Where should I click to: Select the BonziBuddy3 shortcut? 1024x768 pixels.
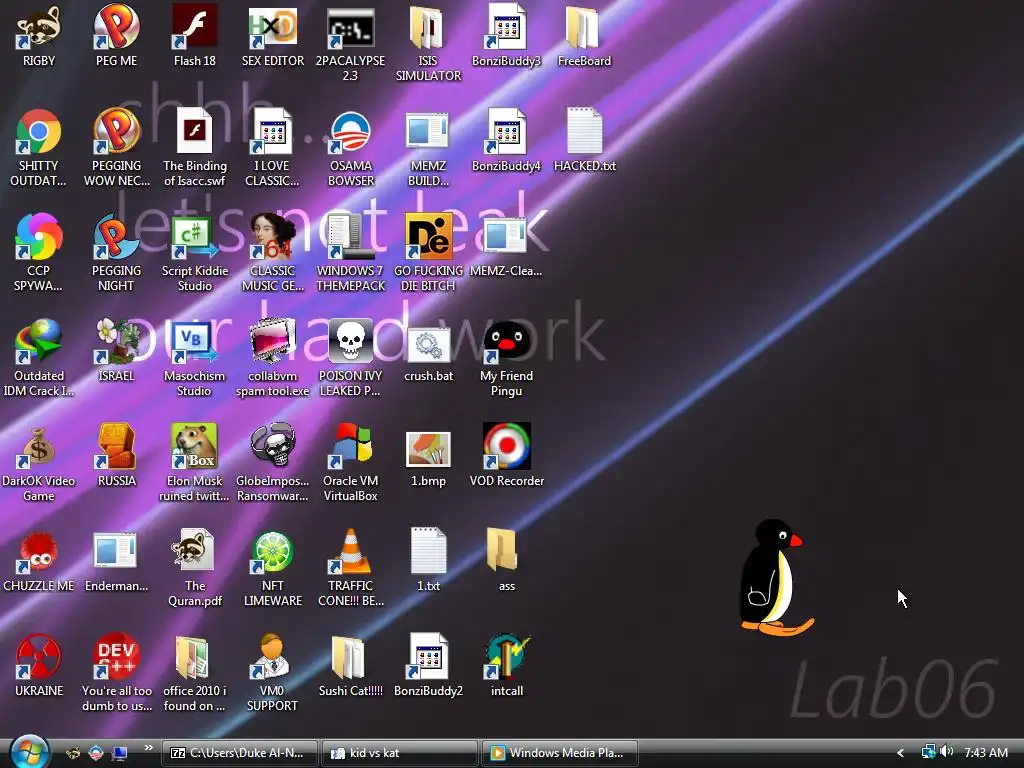(506, 27)
